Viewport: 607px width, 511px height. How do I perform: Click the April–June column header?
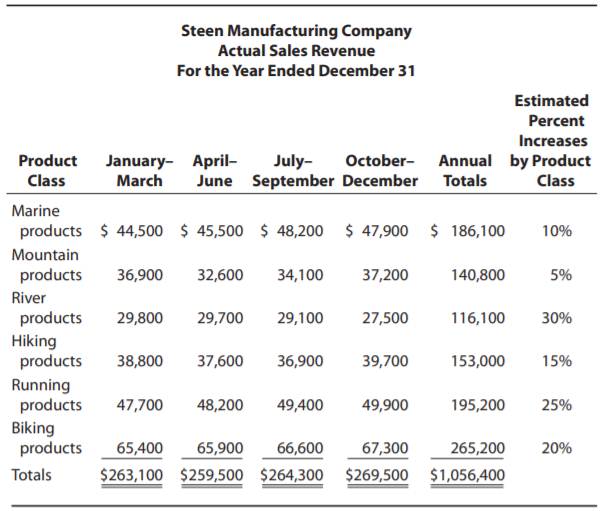(215, 171)
